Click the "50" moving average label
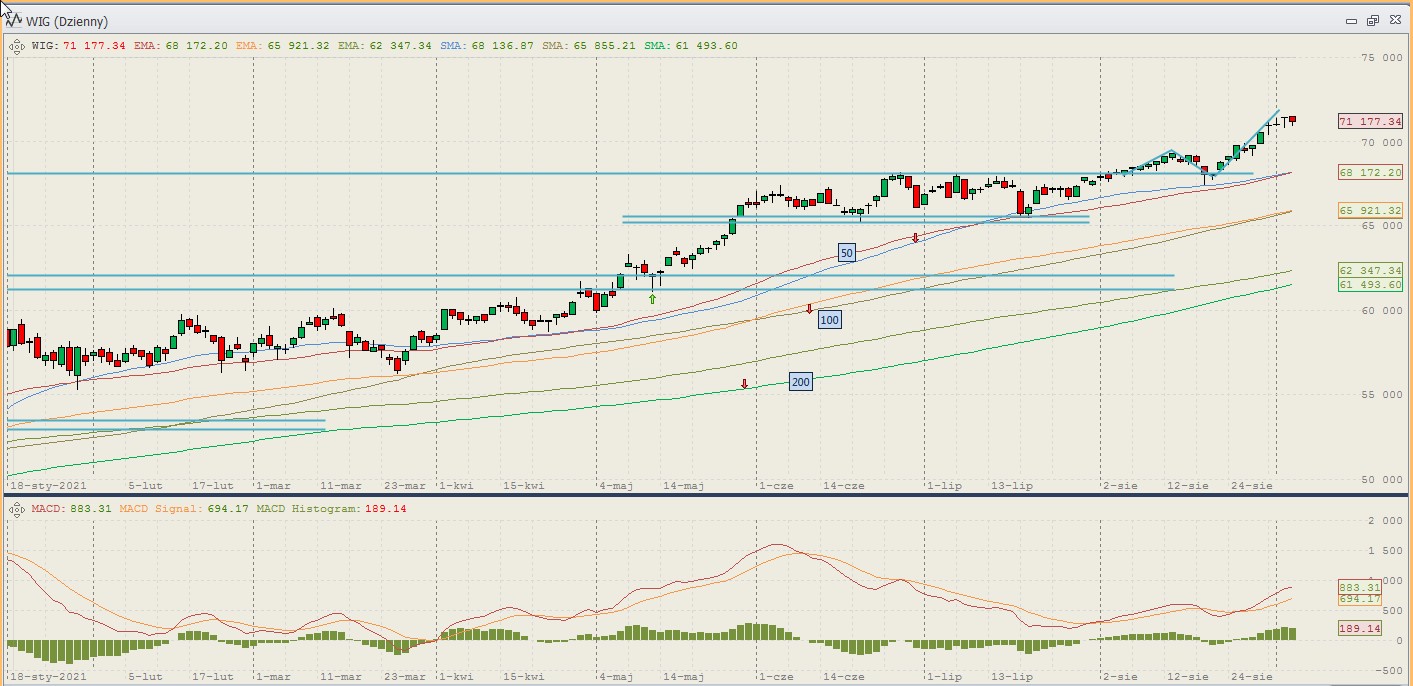1413x686 pixels. (846, 253)
